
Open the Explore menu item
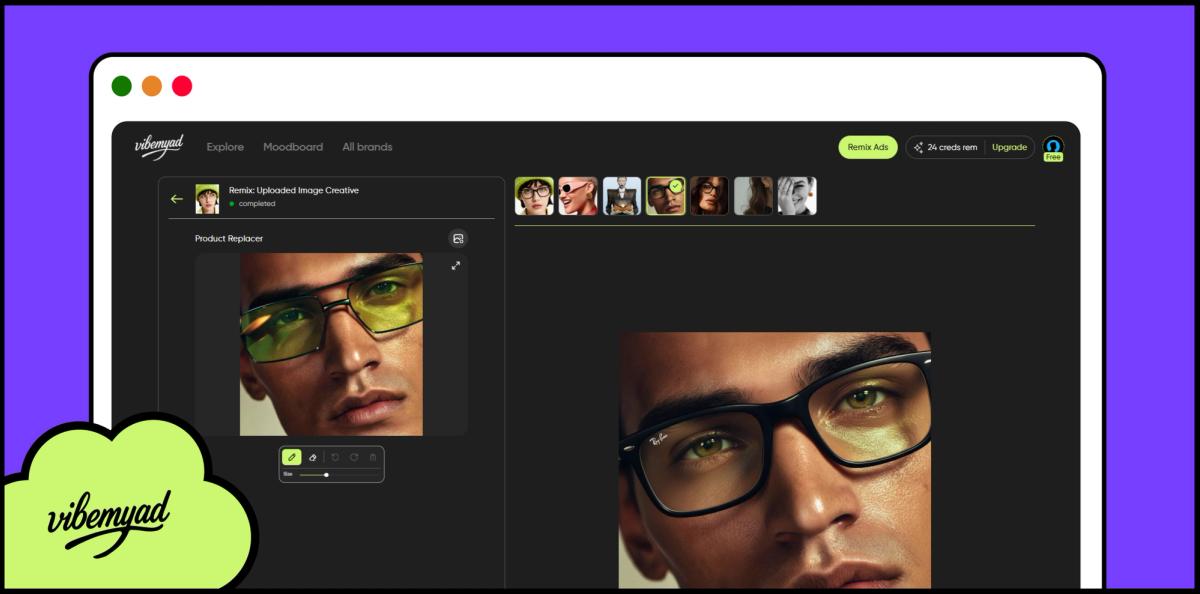coord(224,147)
